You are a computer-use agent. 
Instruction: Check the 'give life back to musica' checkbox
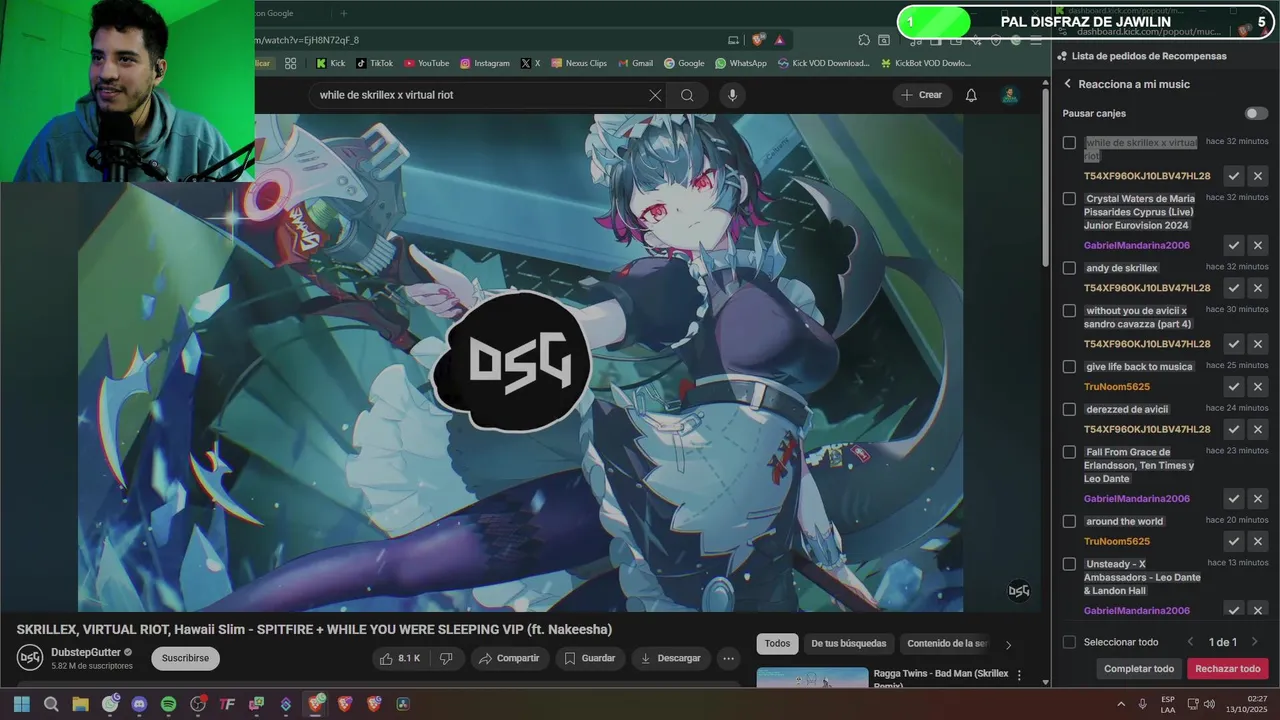[1069, 367]
